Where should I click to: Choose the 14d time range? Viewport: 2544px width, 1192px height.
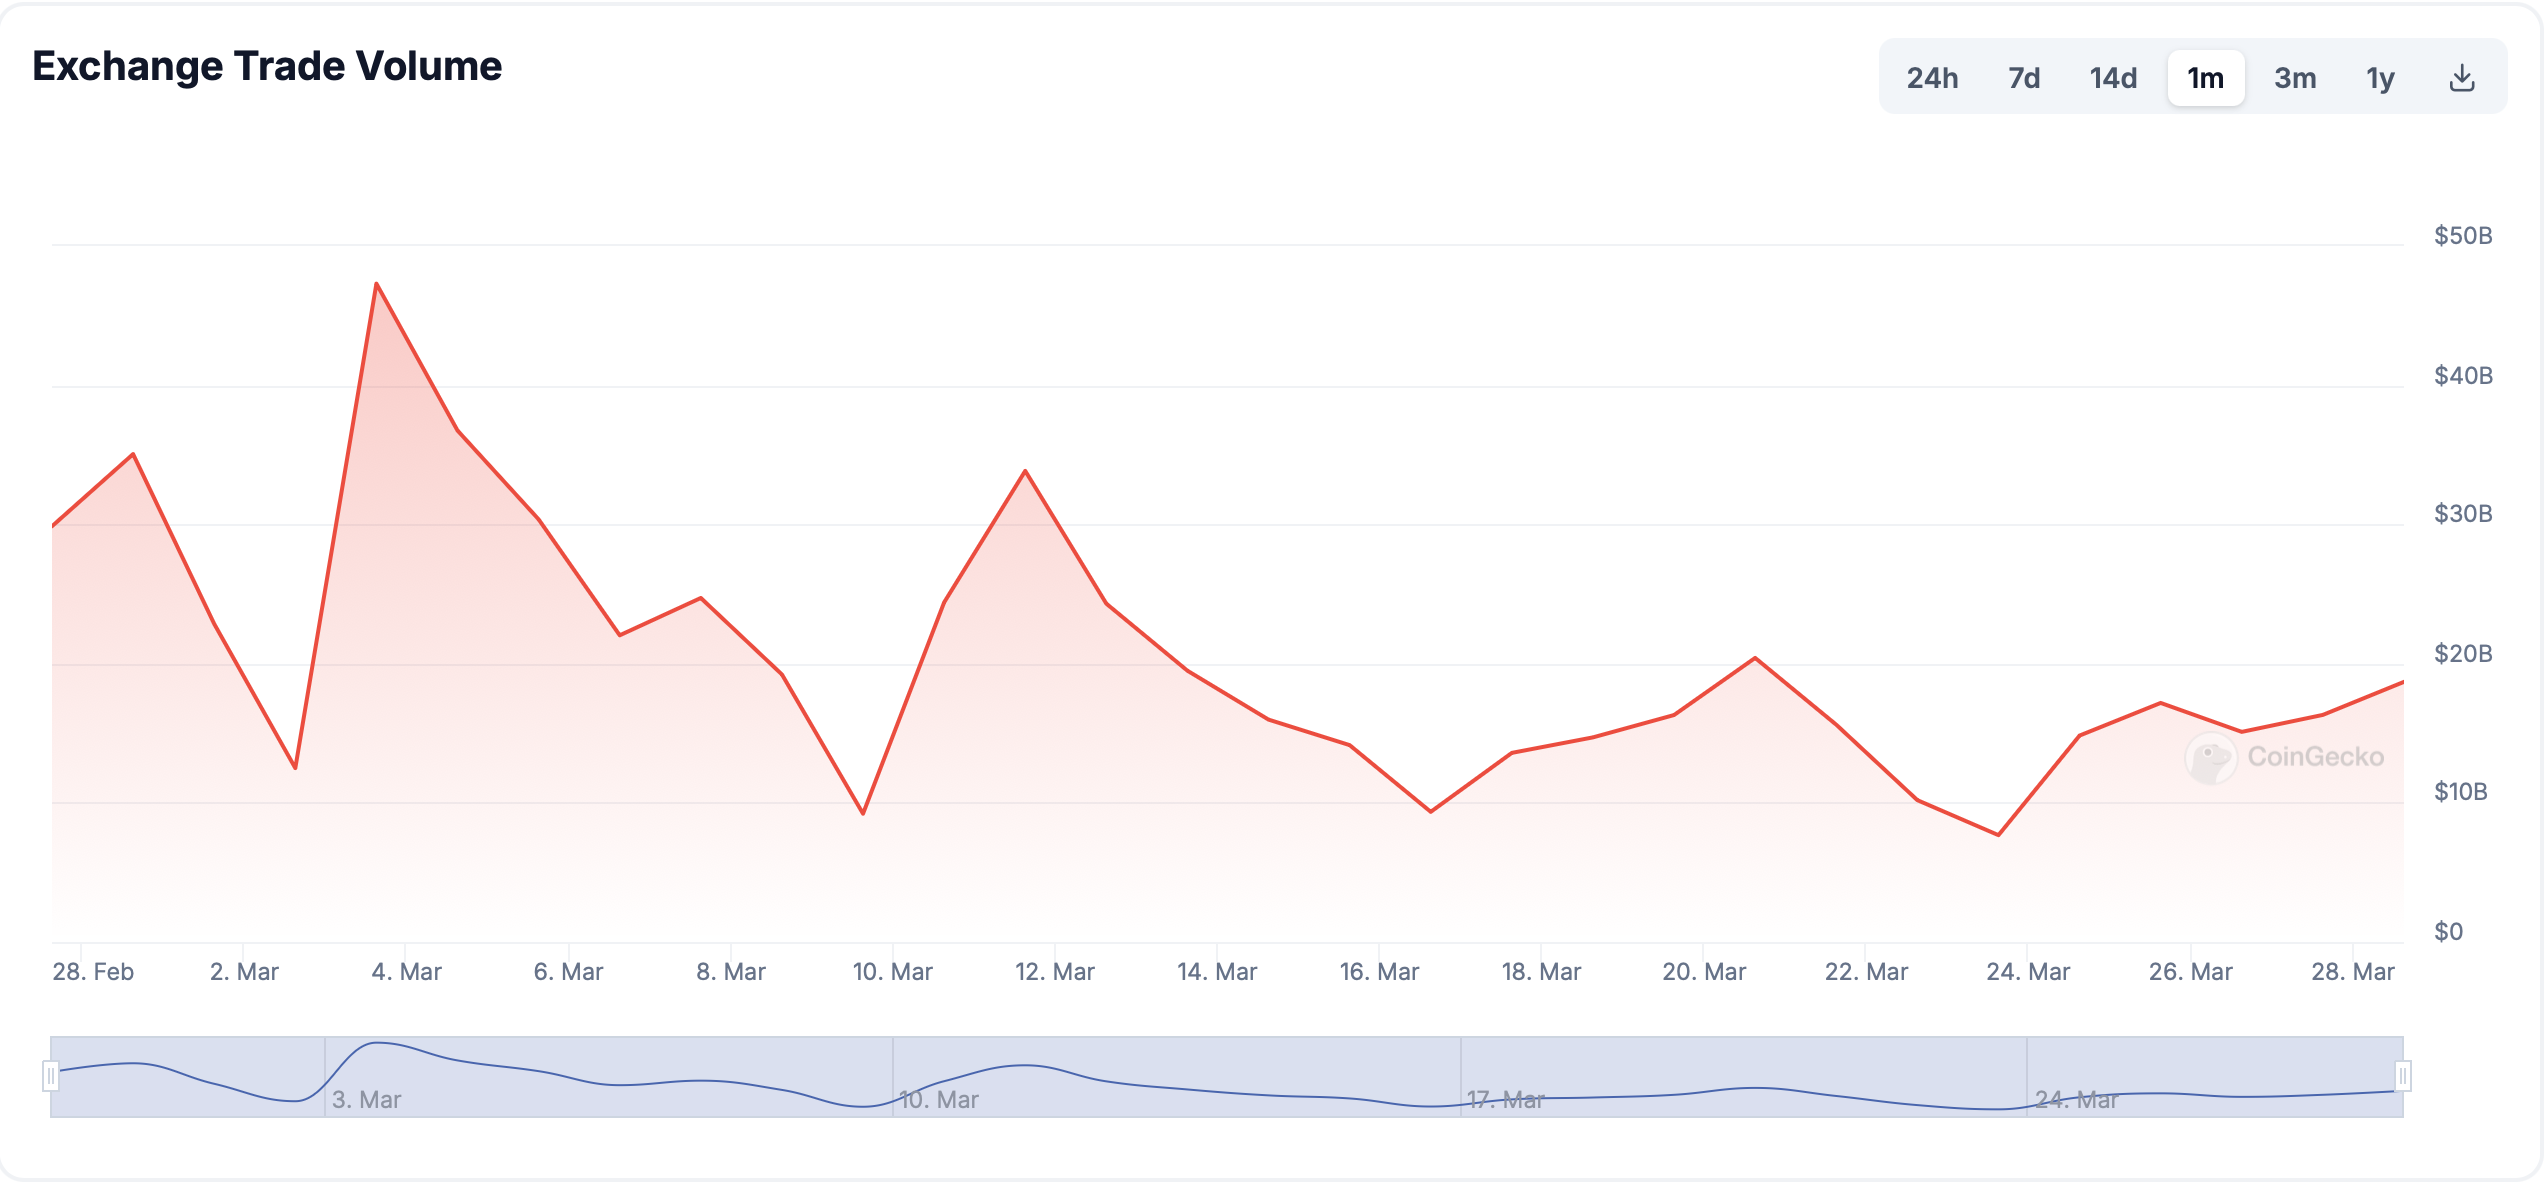point(2112,78)
